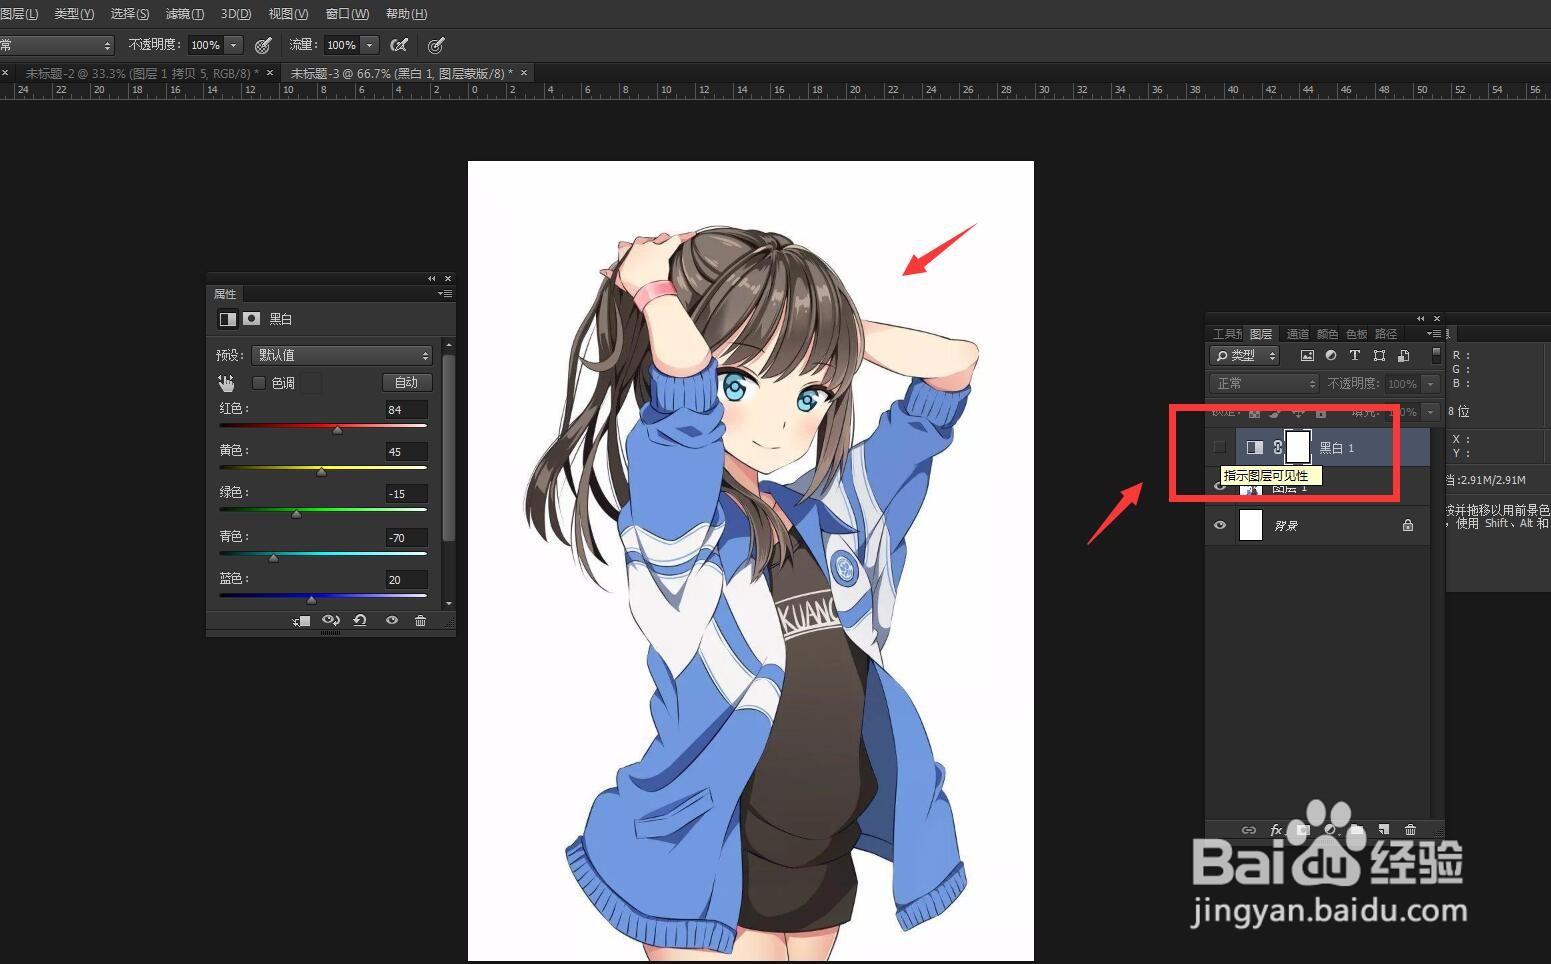Activate the on-image hand adjustment tool

click(226, 383)
